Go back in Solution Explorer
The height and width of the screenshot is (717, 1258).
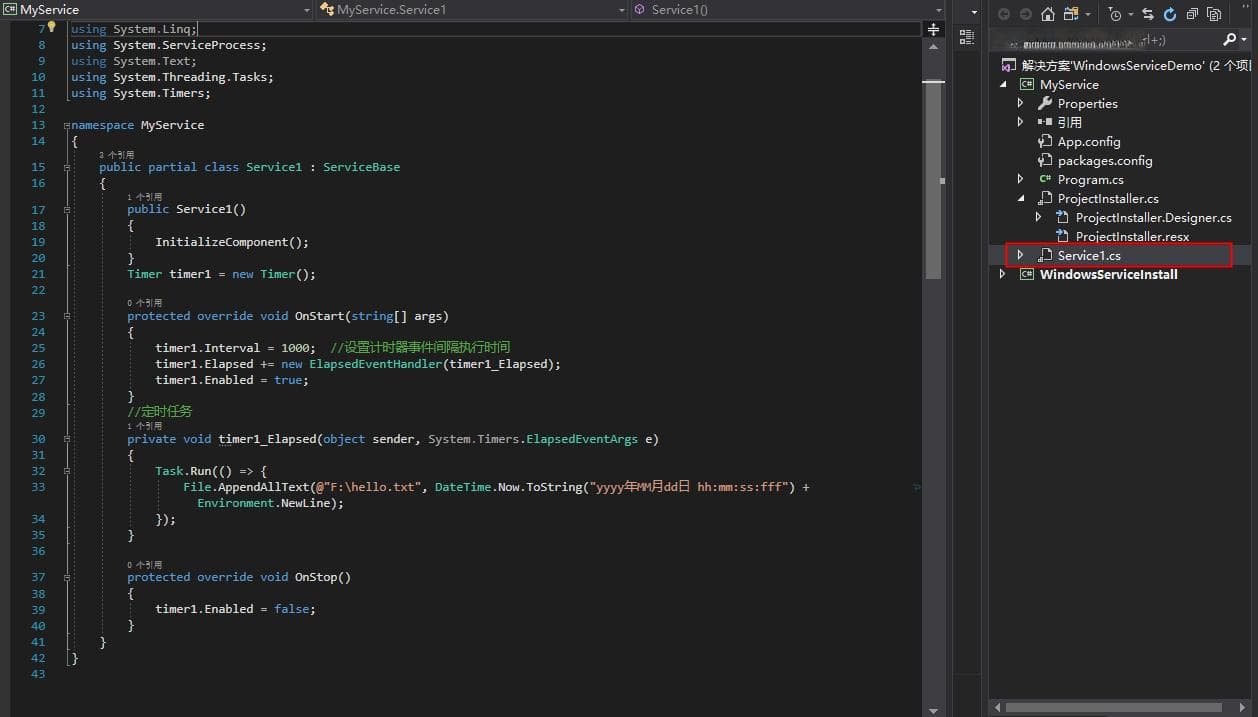pos(1004,14)
